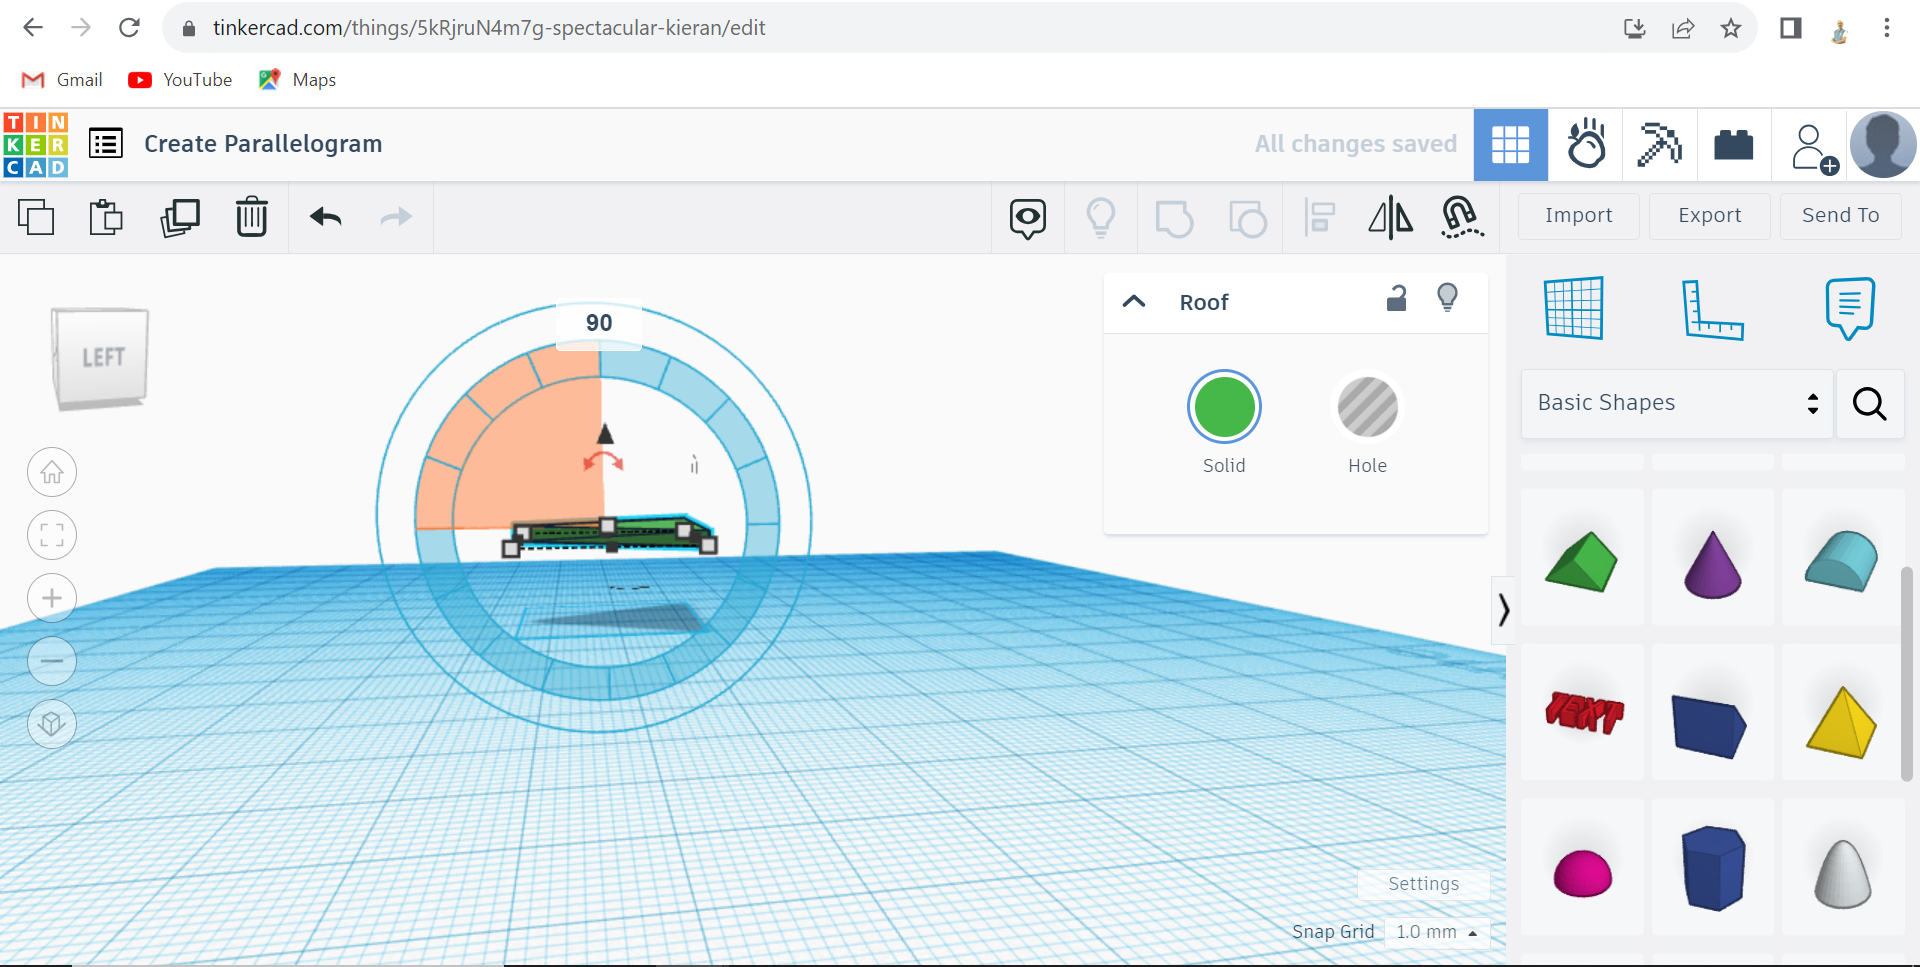1920x967 pixels.
Task: Open Maps bookmark
Action: point(297,80)
